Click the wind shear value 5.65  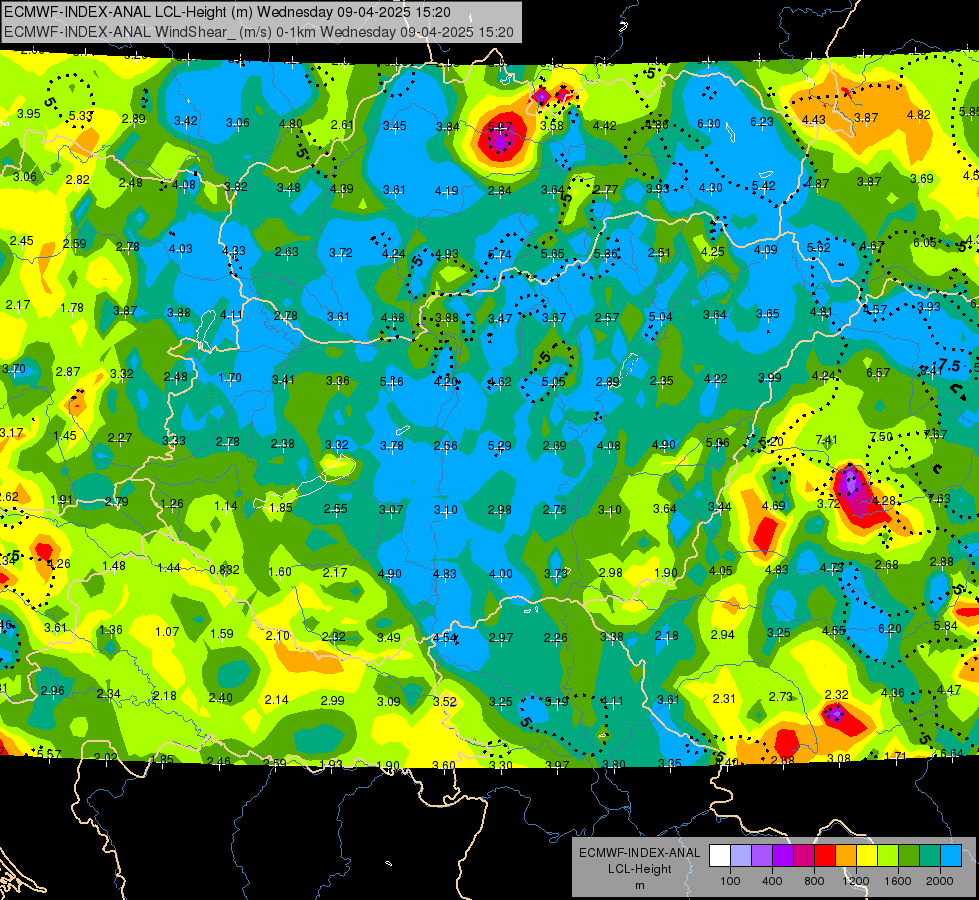pyautogui.click(x=553, y=254)
